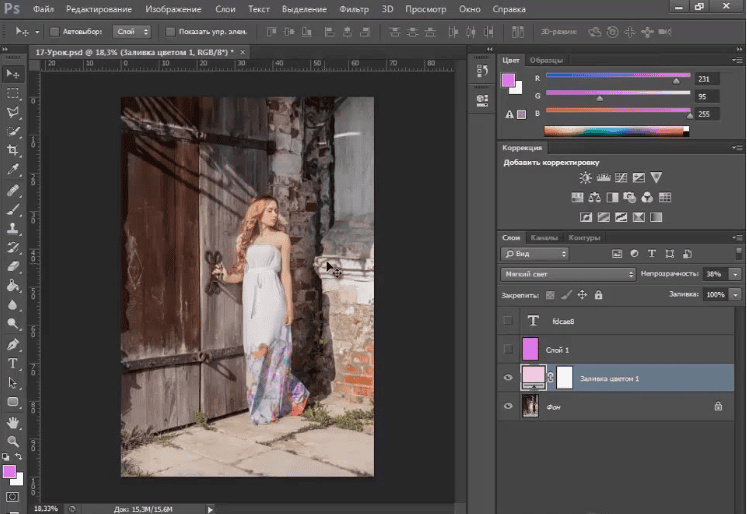
Task: Open the Color panel flyout menu
Action: [737, 60]
